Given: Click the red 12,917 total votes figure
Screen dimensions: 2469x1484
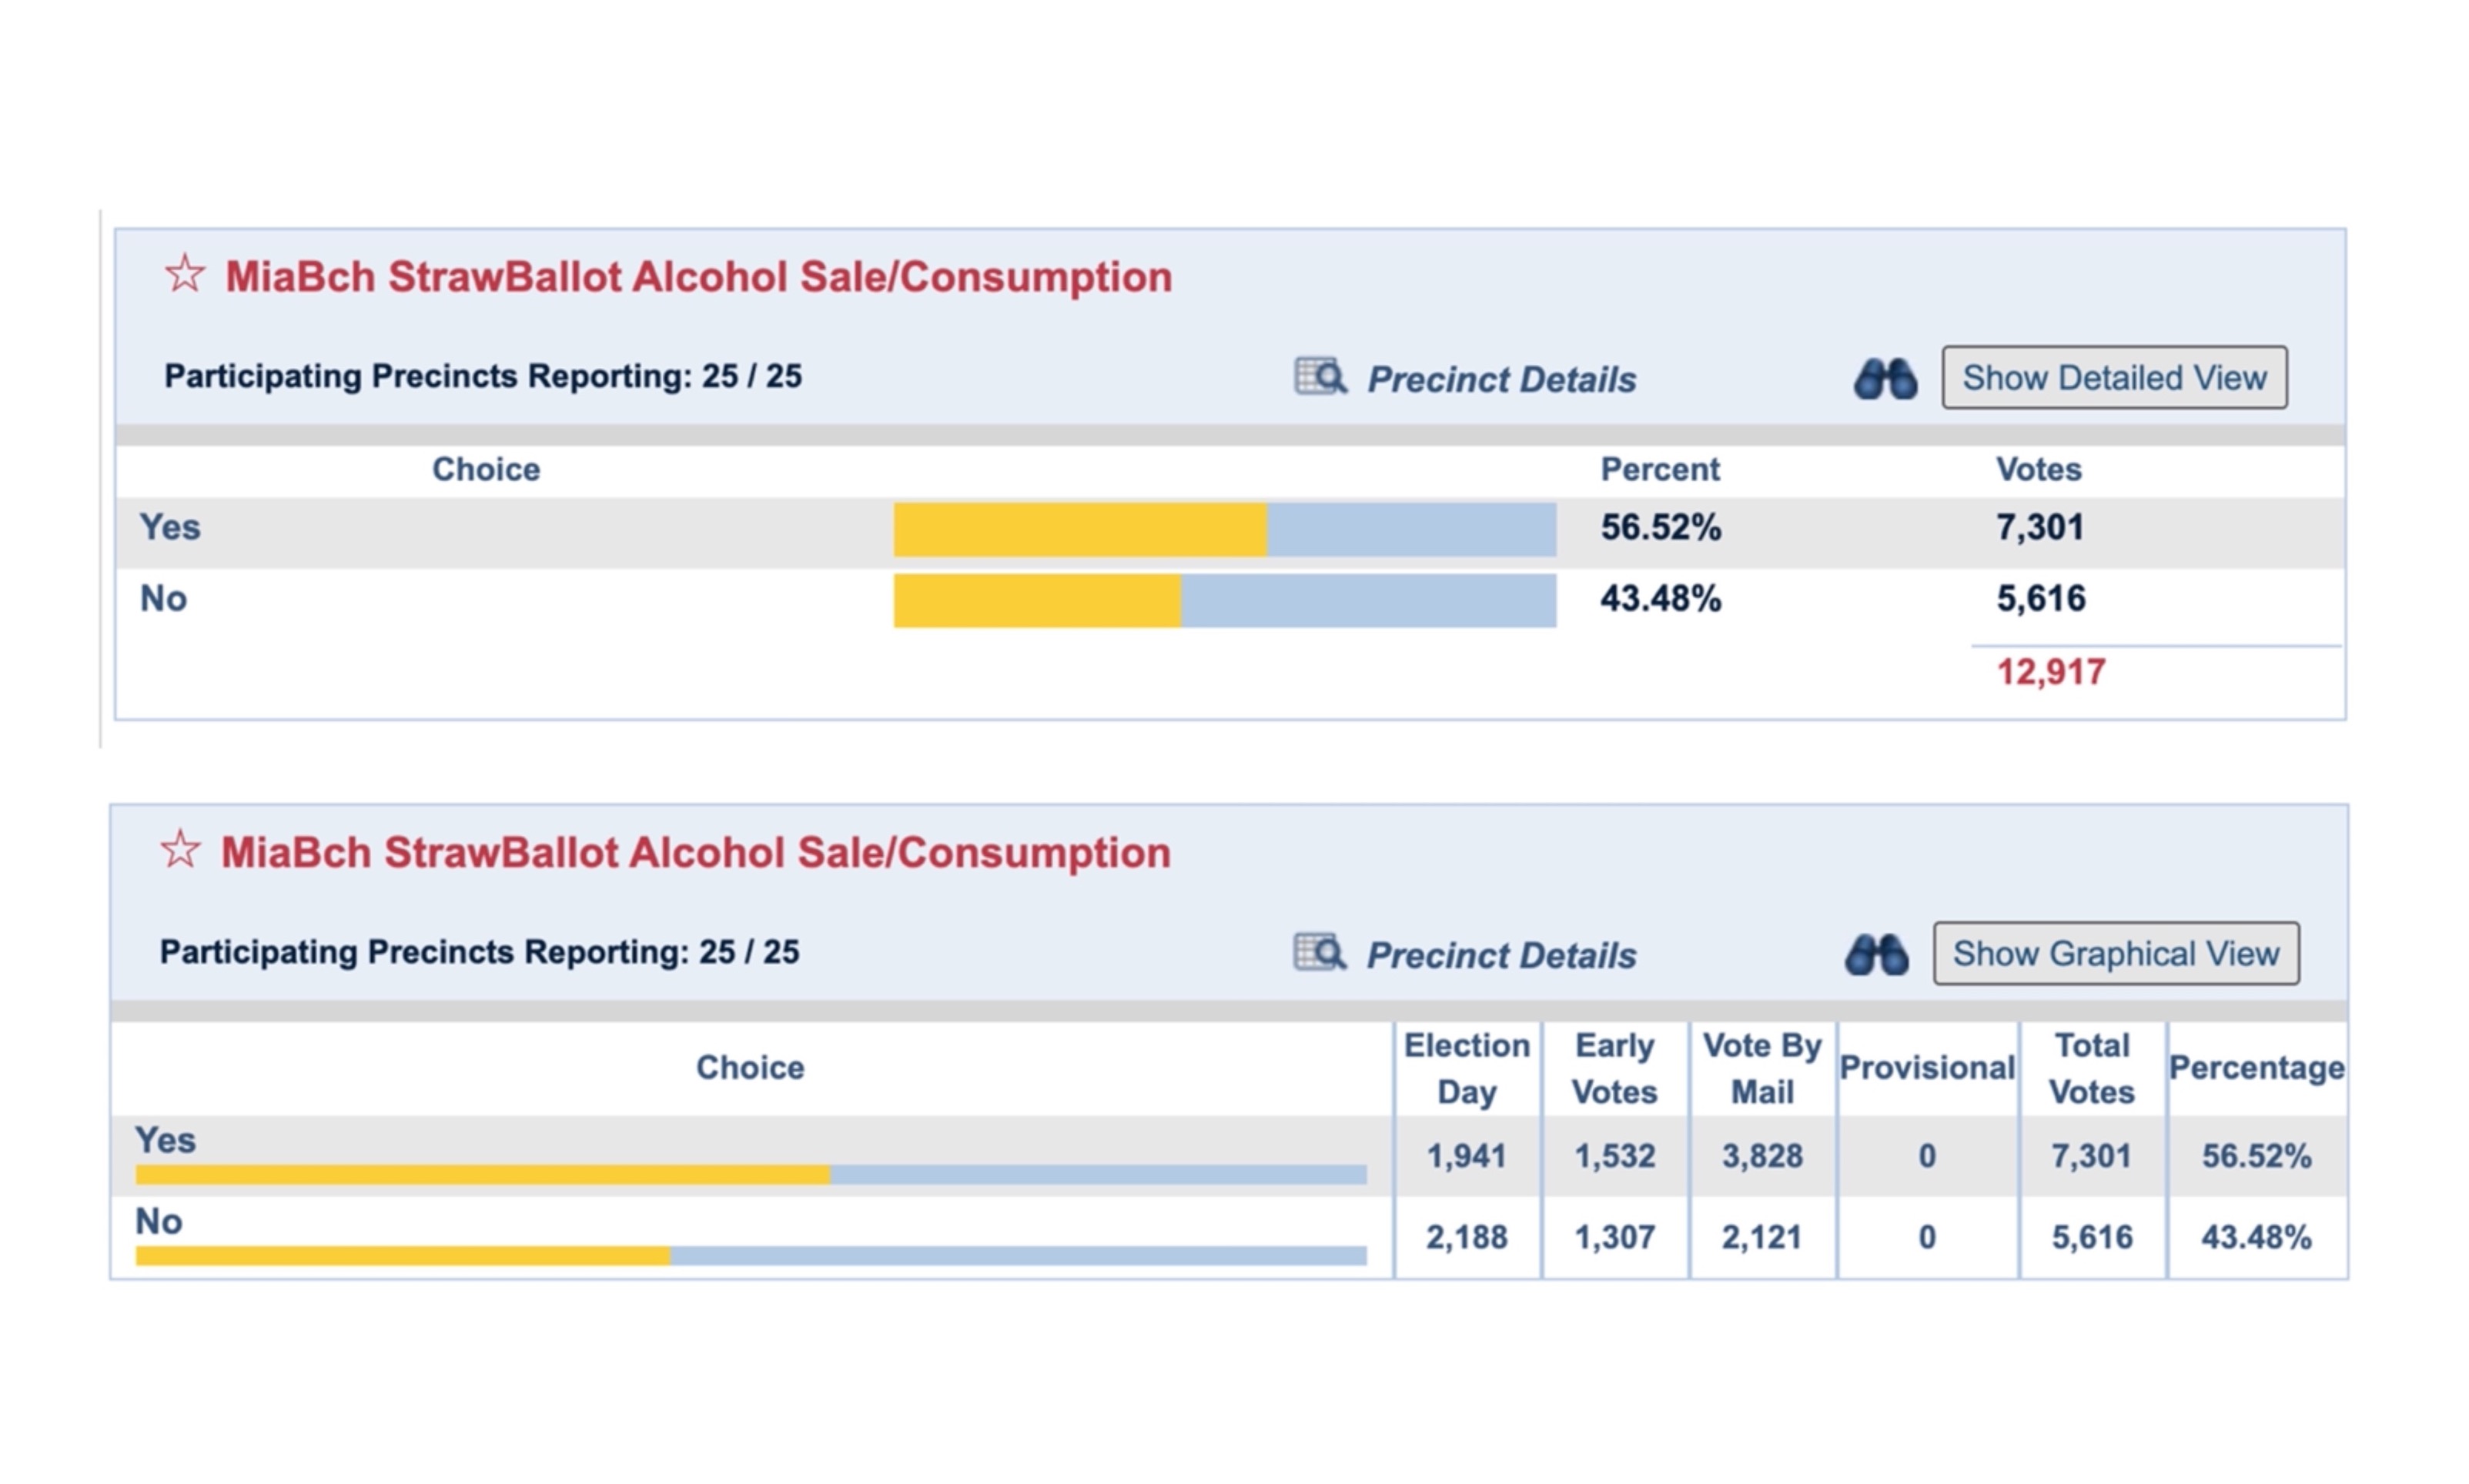Looking at the screenshot, I should [x=2050, y=672].
